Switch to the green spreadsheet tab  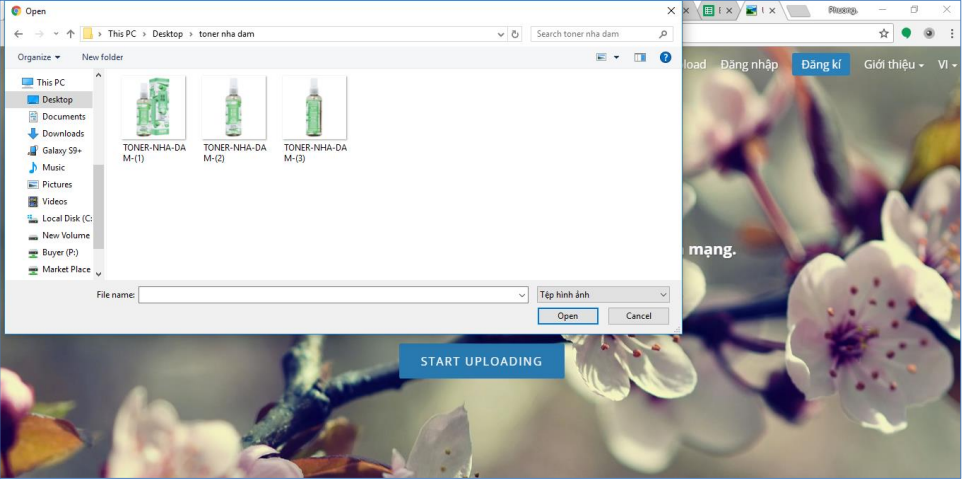[711, 11]
